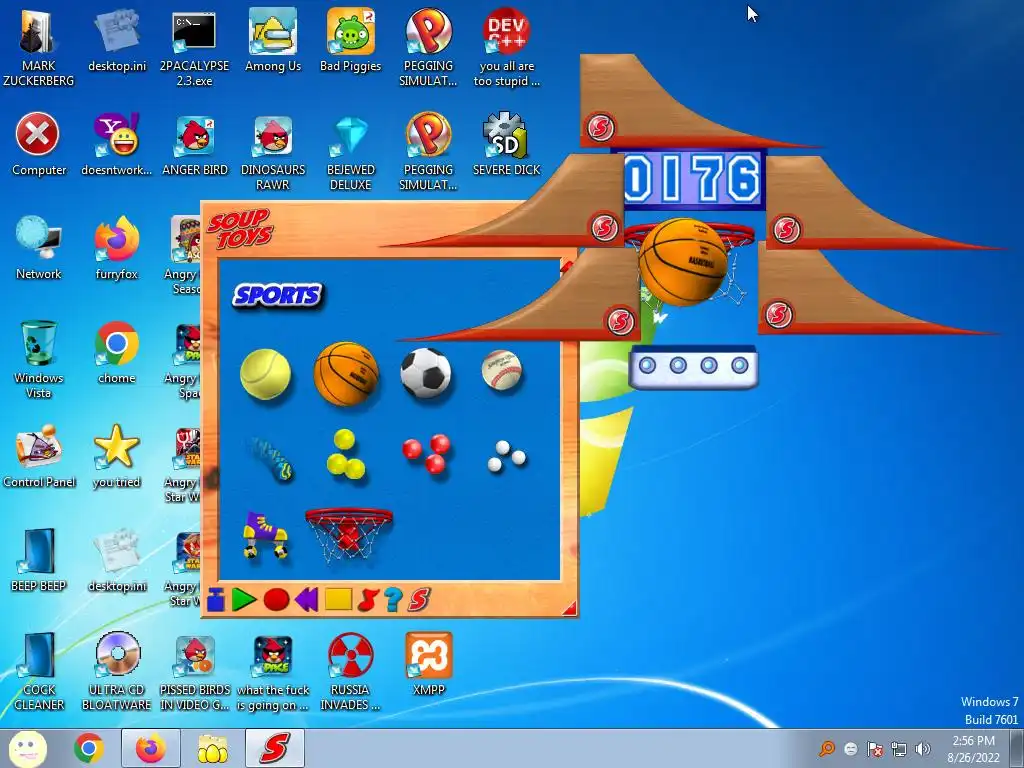The image size is (1024, 768).
Task: Open ULTRA CD BLOATWARE disc icon
Action: click(116, 671)
